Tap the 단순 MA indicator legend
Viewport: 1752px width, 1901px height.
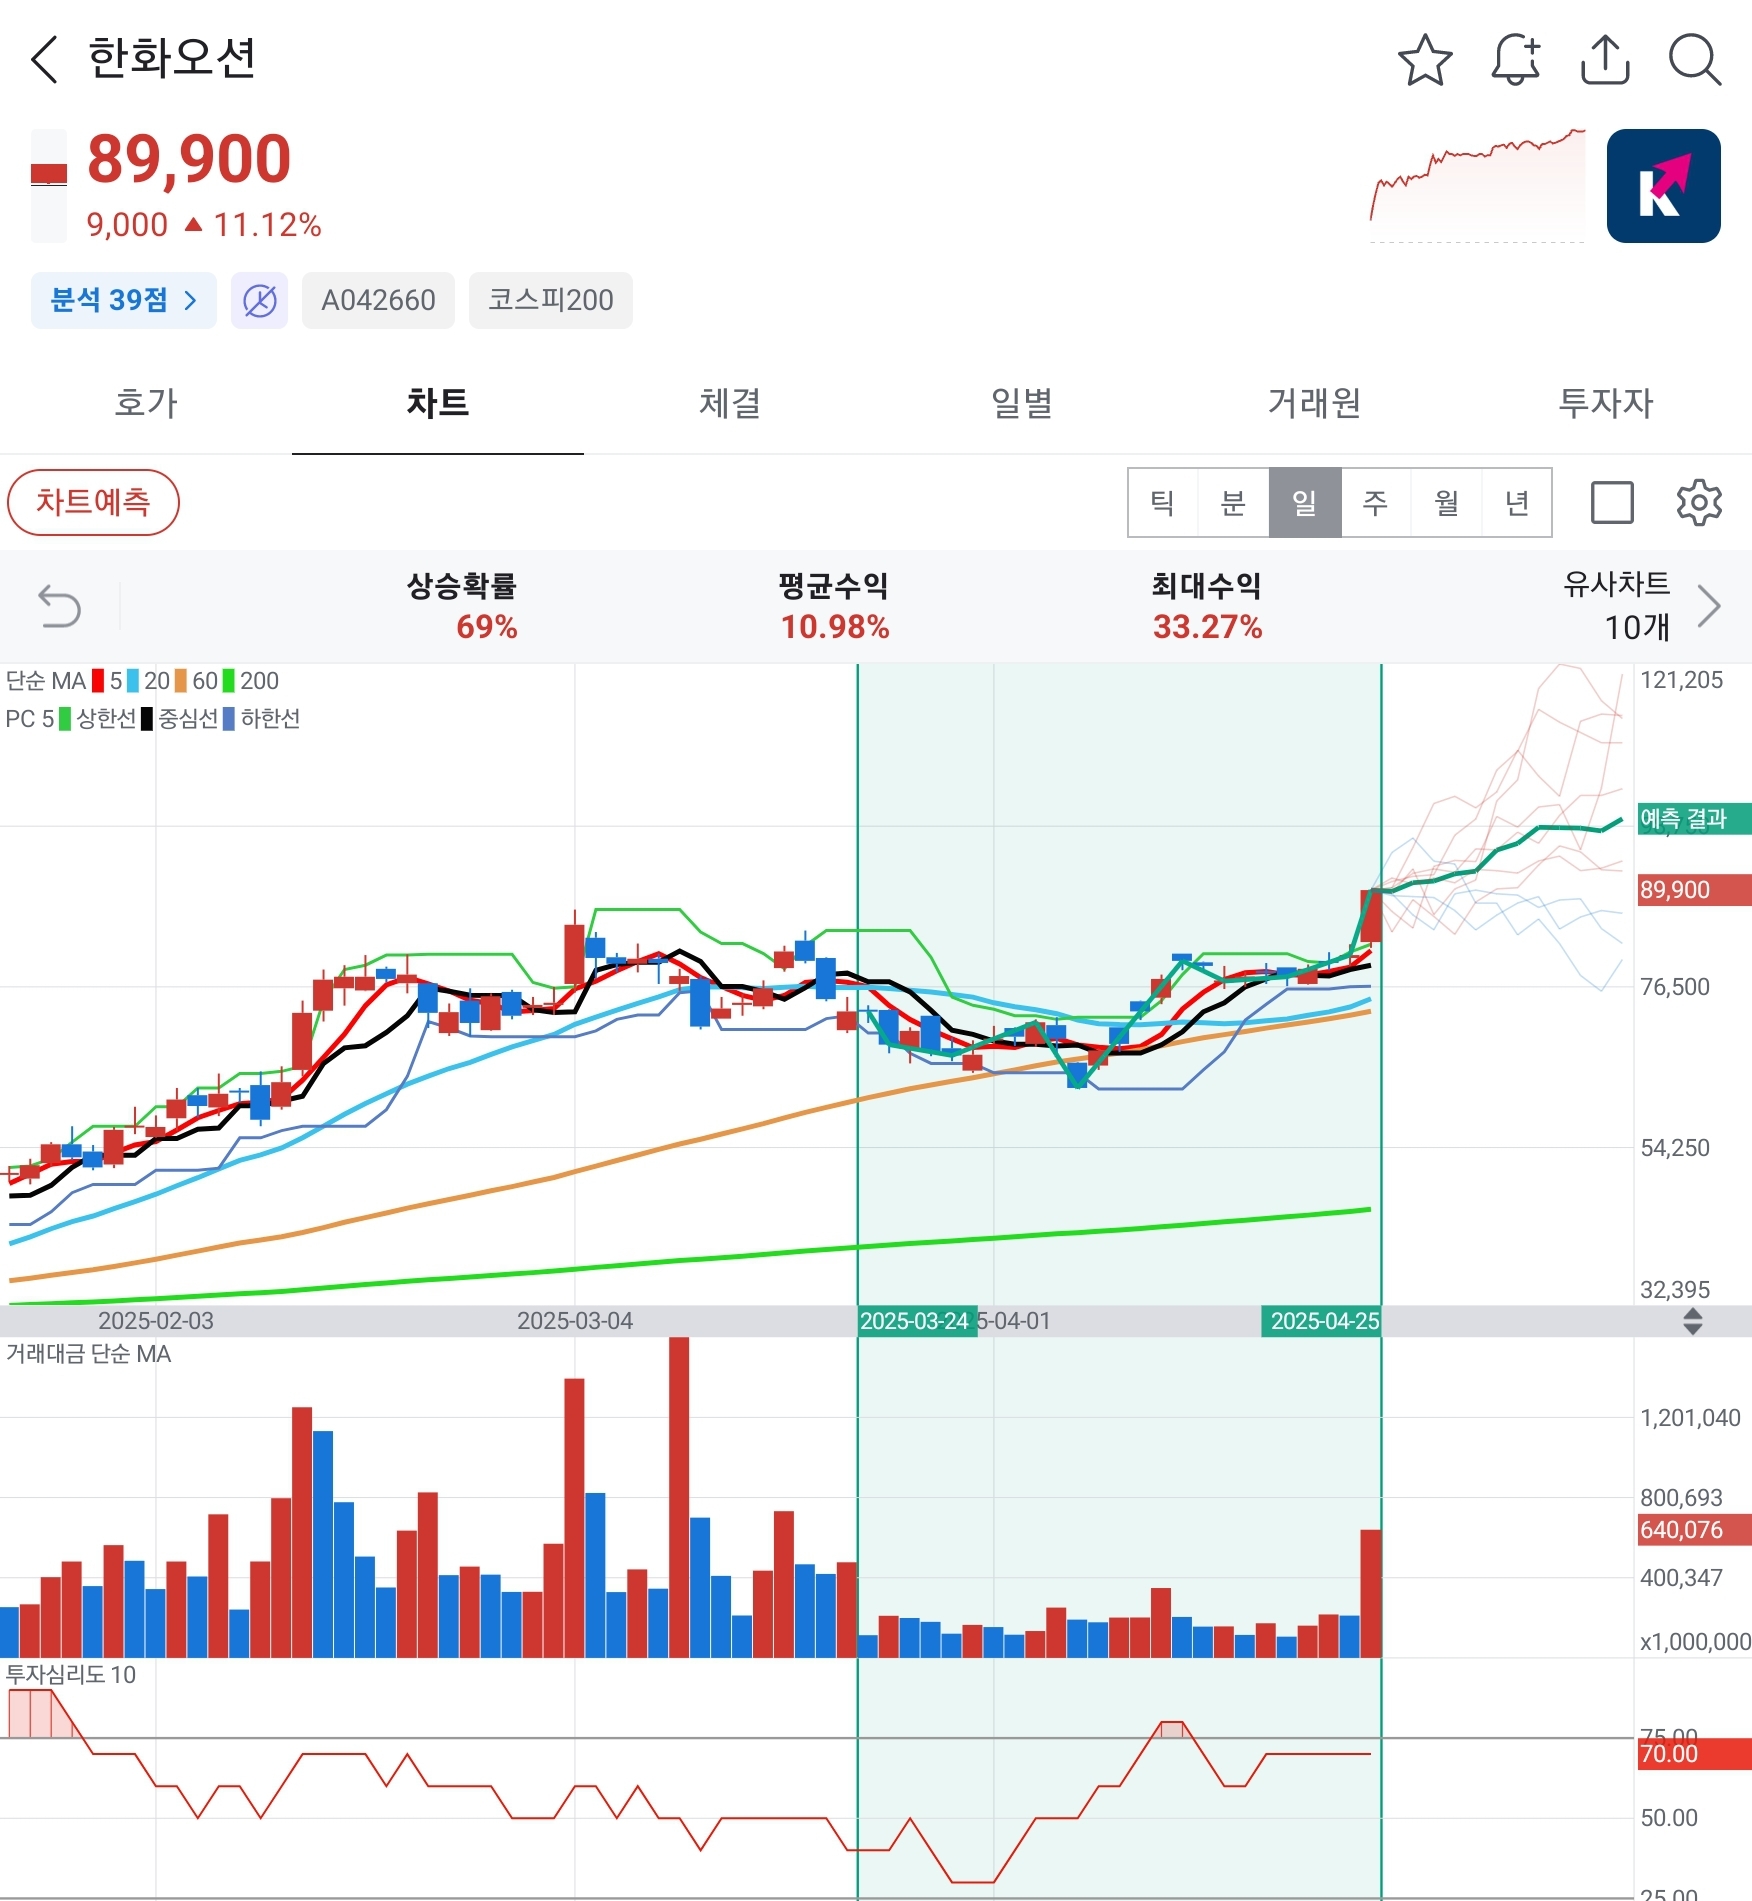(46, 681)
